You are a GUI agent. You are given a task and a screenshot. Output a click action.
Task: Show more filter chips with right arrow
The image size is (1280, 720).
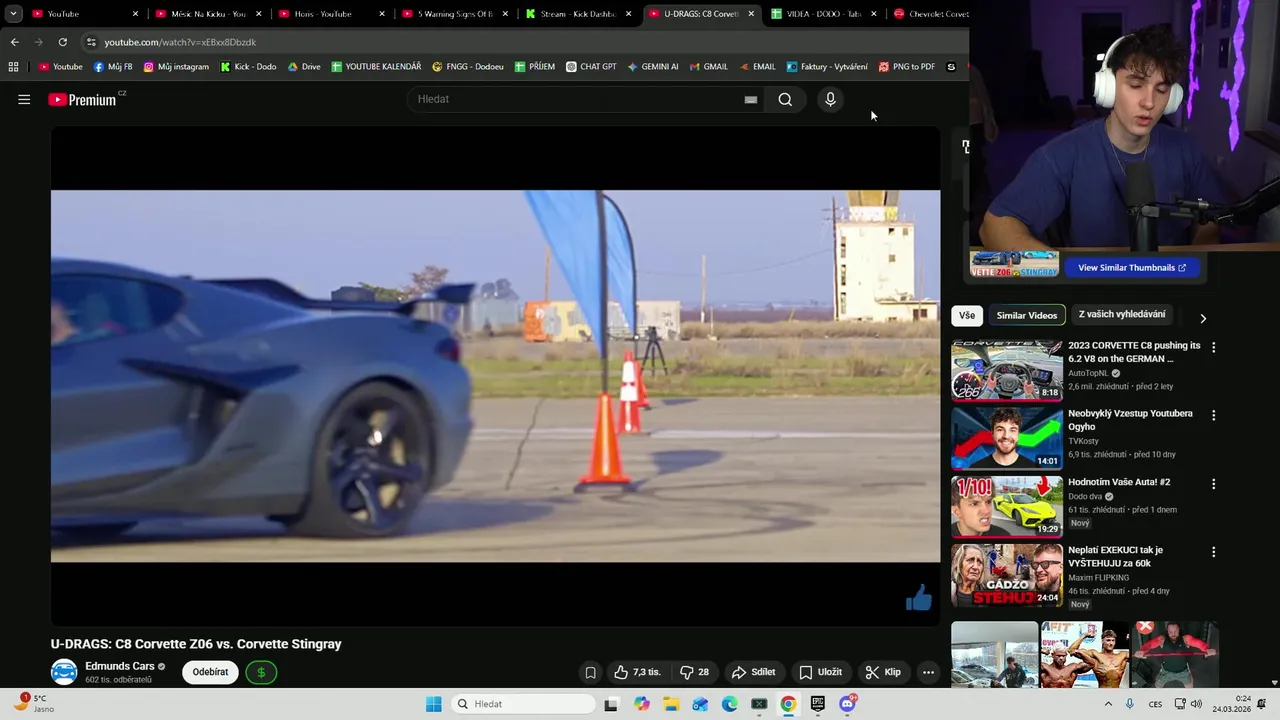click(1203, 318)
